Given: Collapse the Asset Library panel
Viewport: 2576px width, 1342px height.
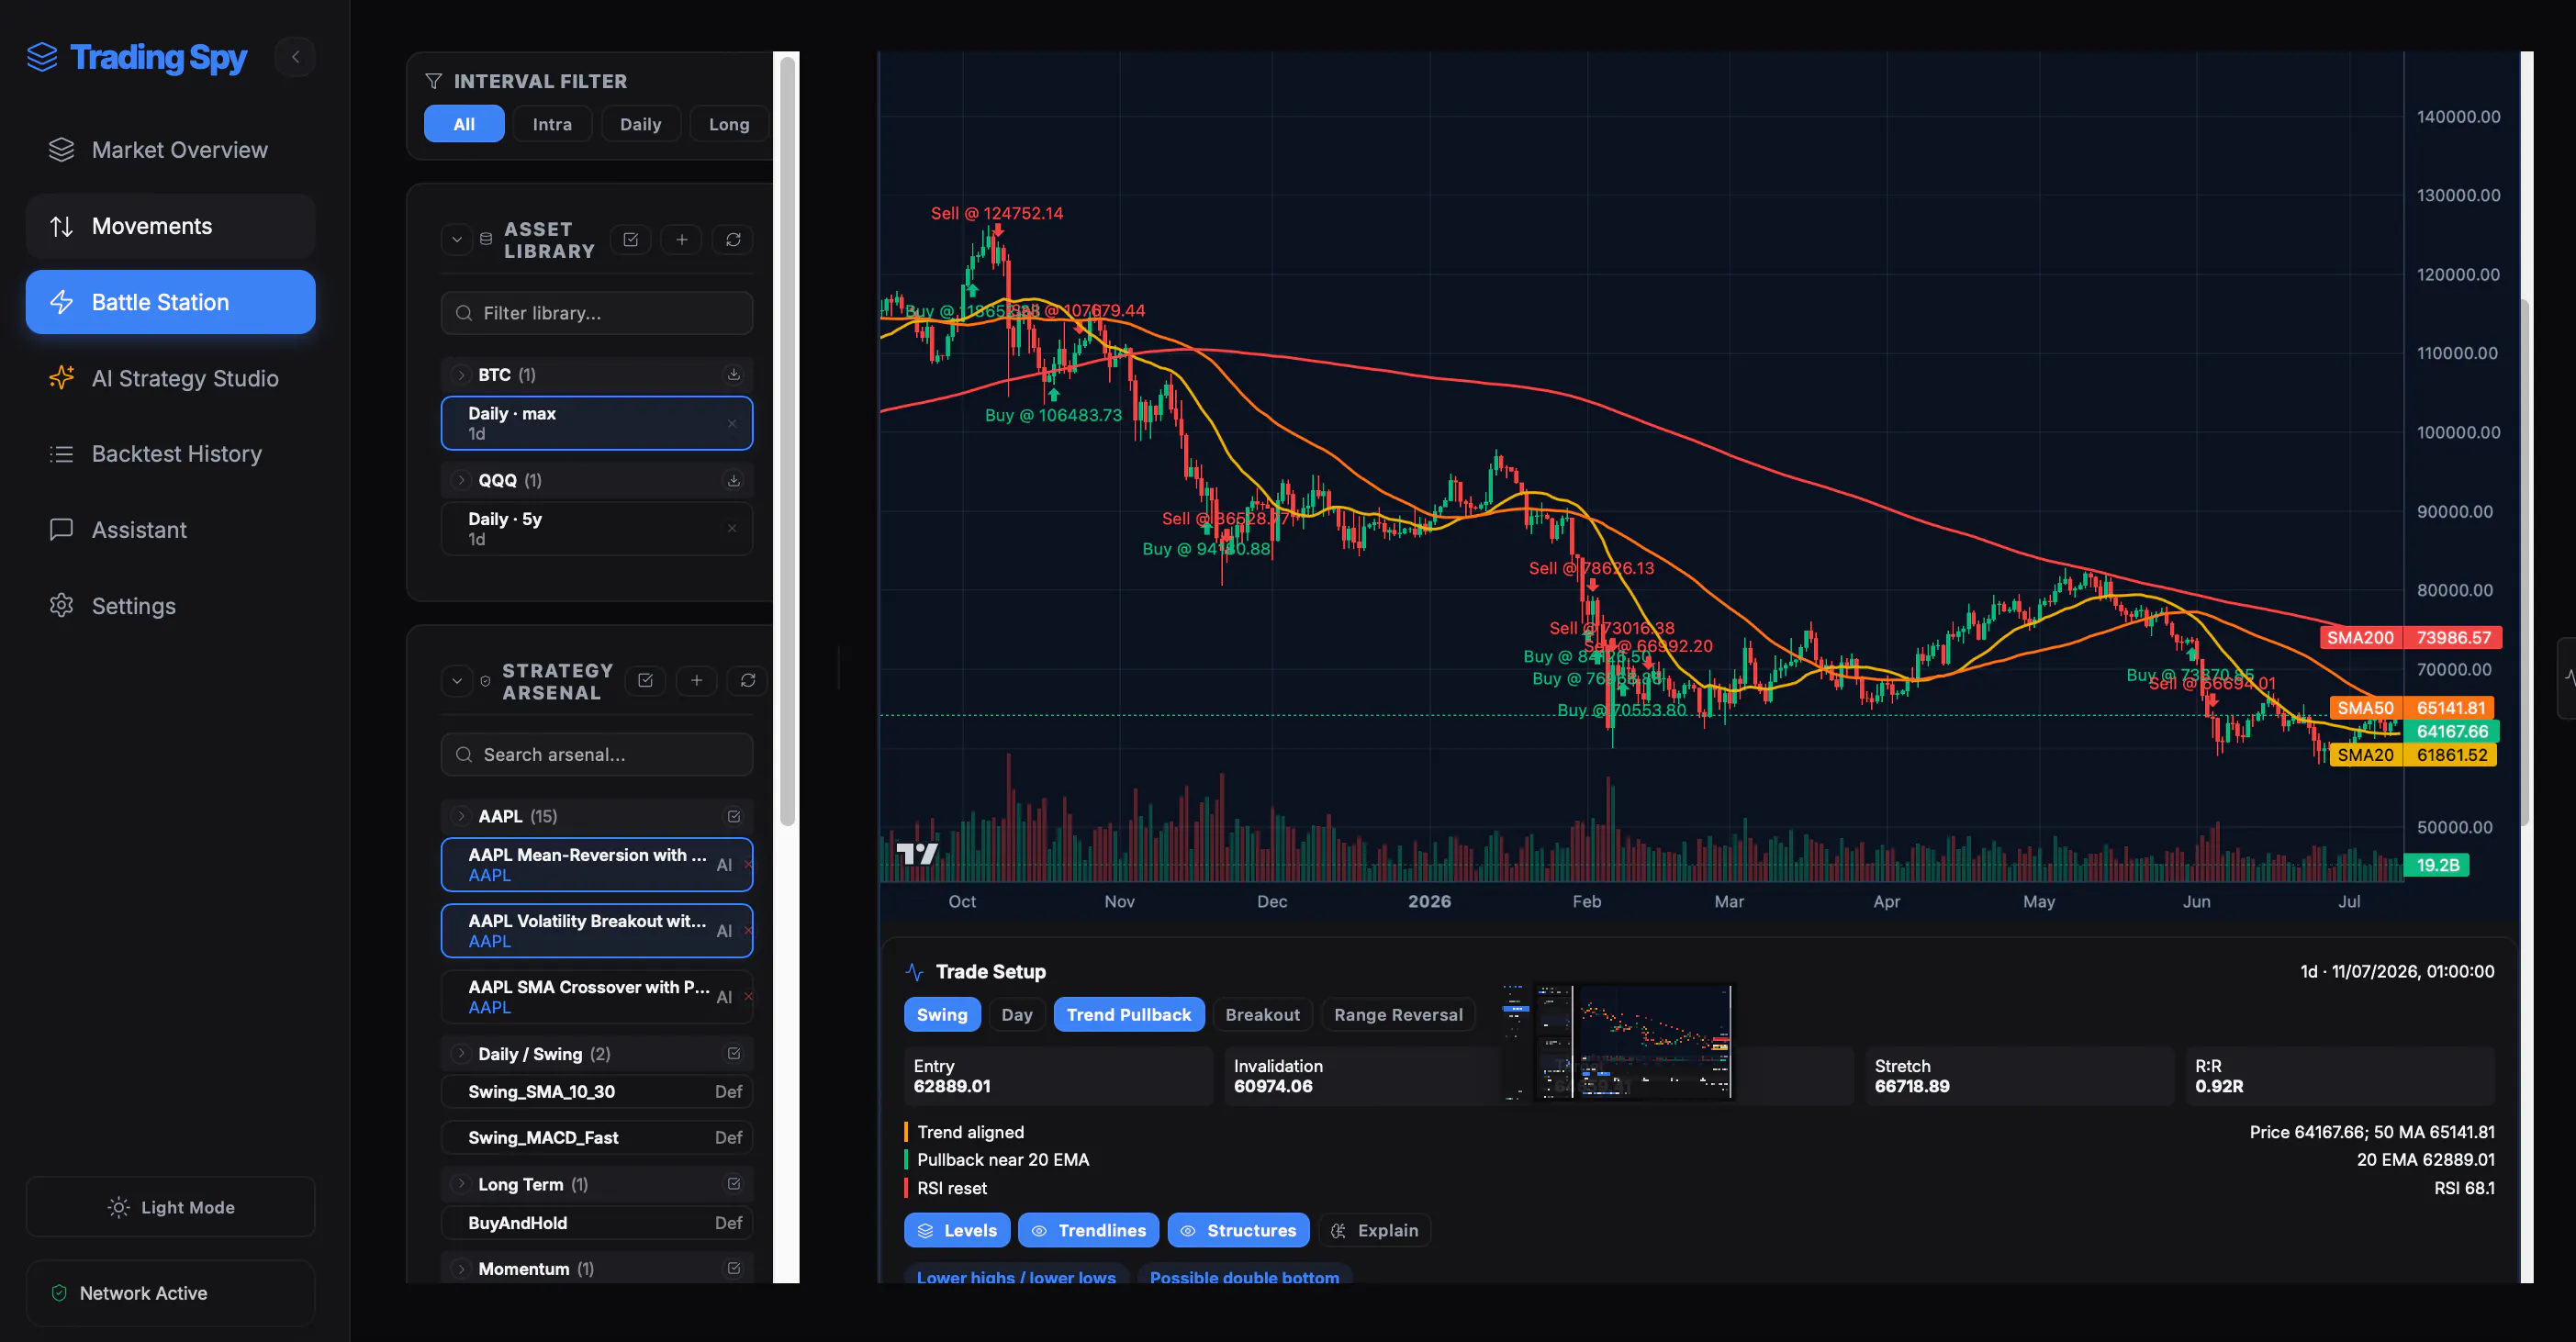Looking at the screenshot, I should [457, 240].
